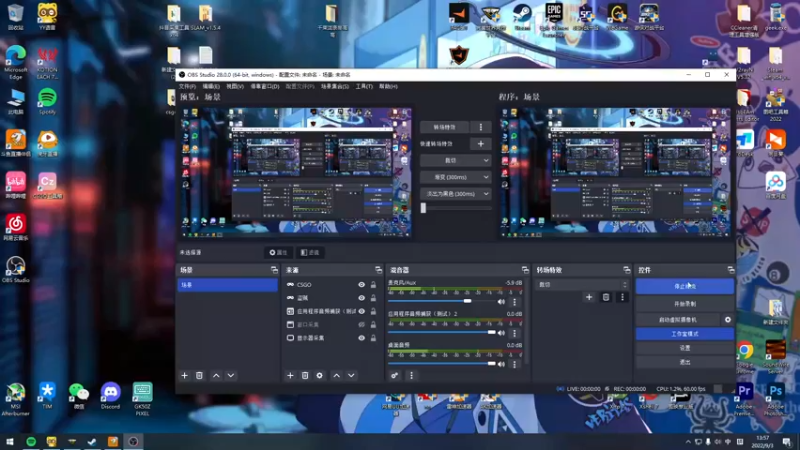The width and height of the screenshot is (800, 450).
Task: Click the 开始录制 start recording button
Action: pyautogui.click(x=685, y=304)
